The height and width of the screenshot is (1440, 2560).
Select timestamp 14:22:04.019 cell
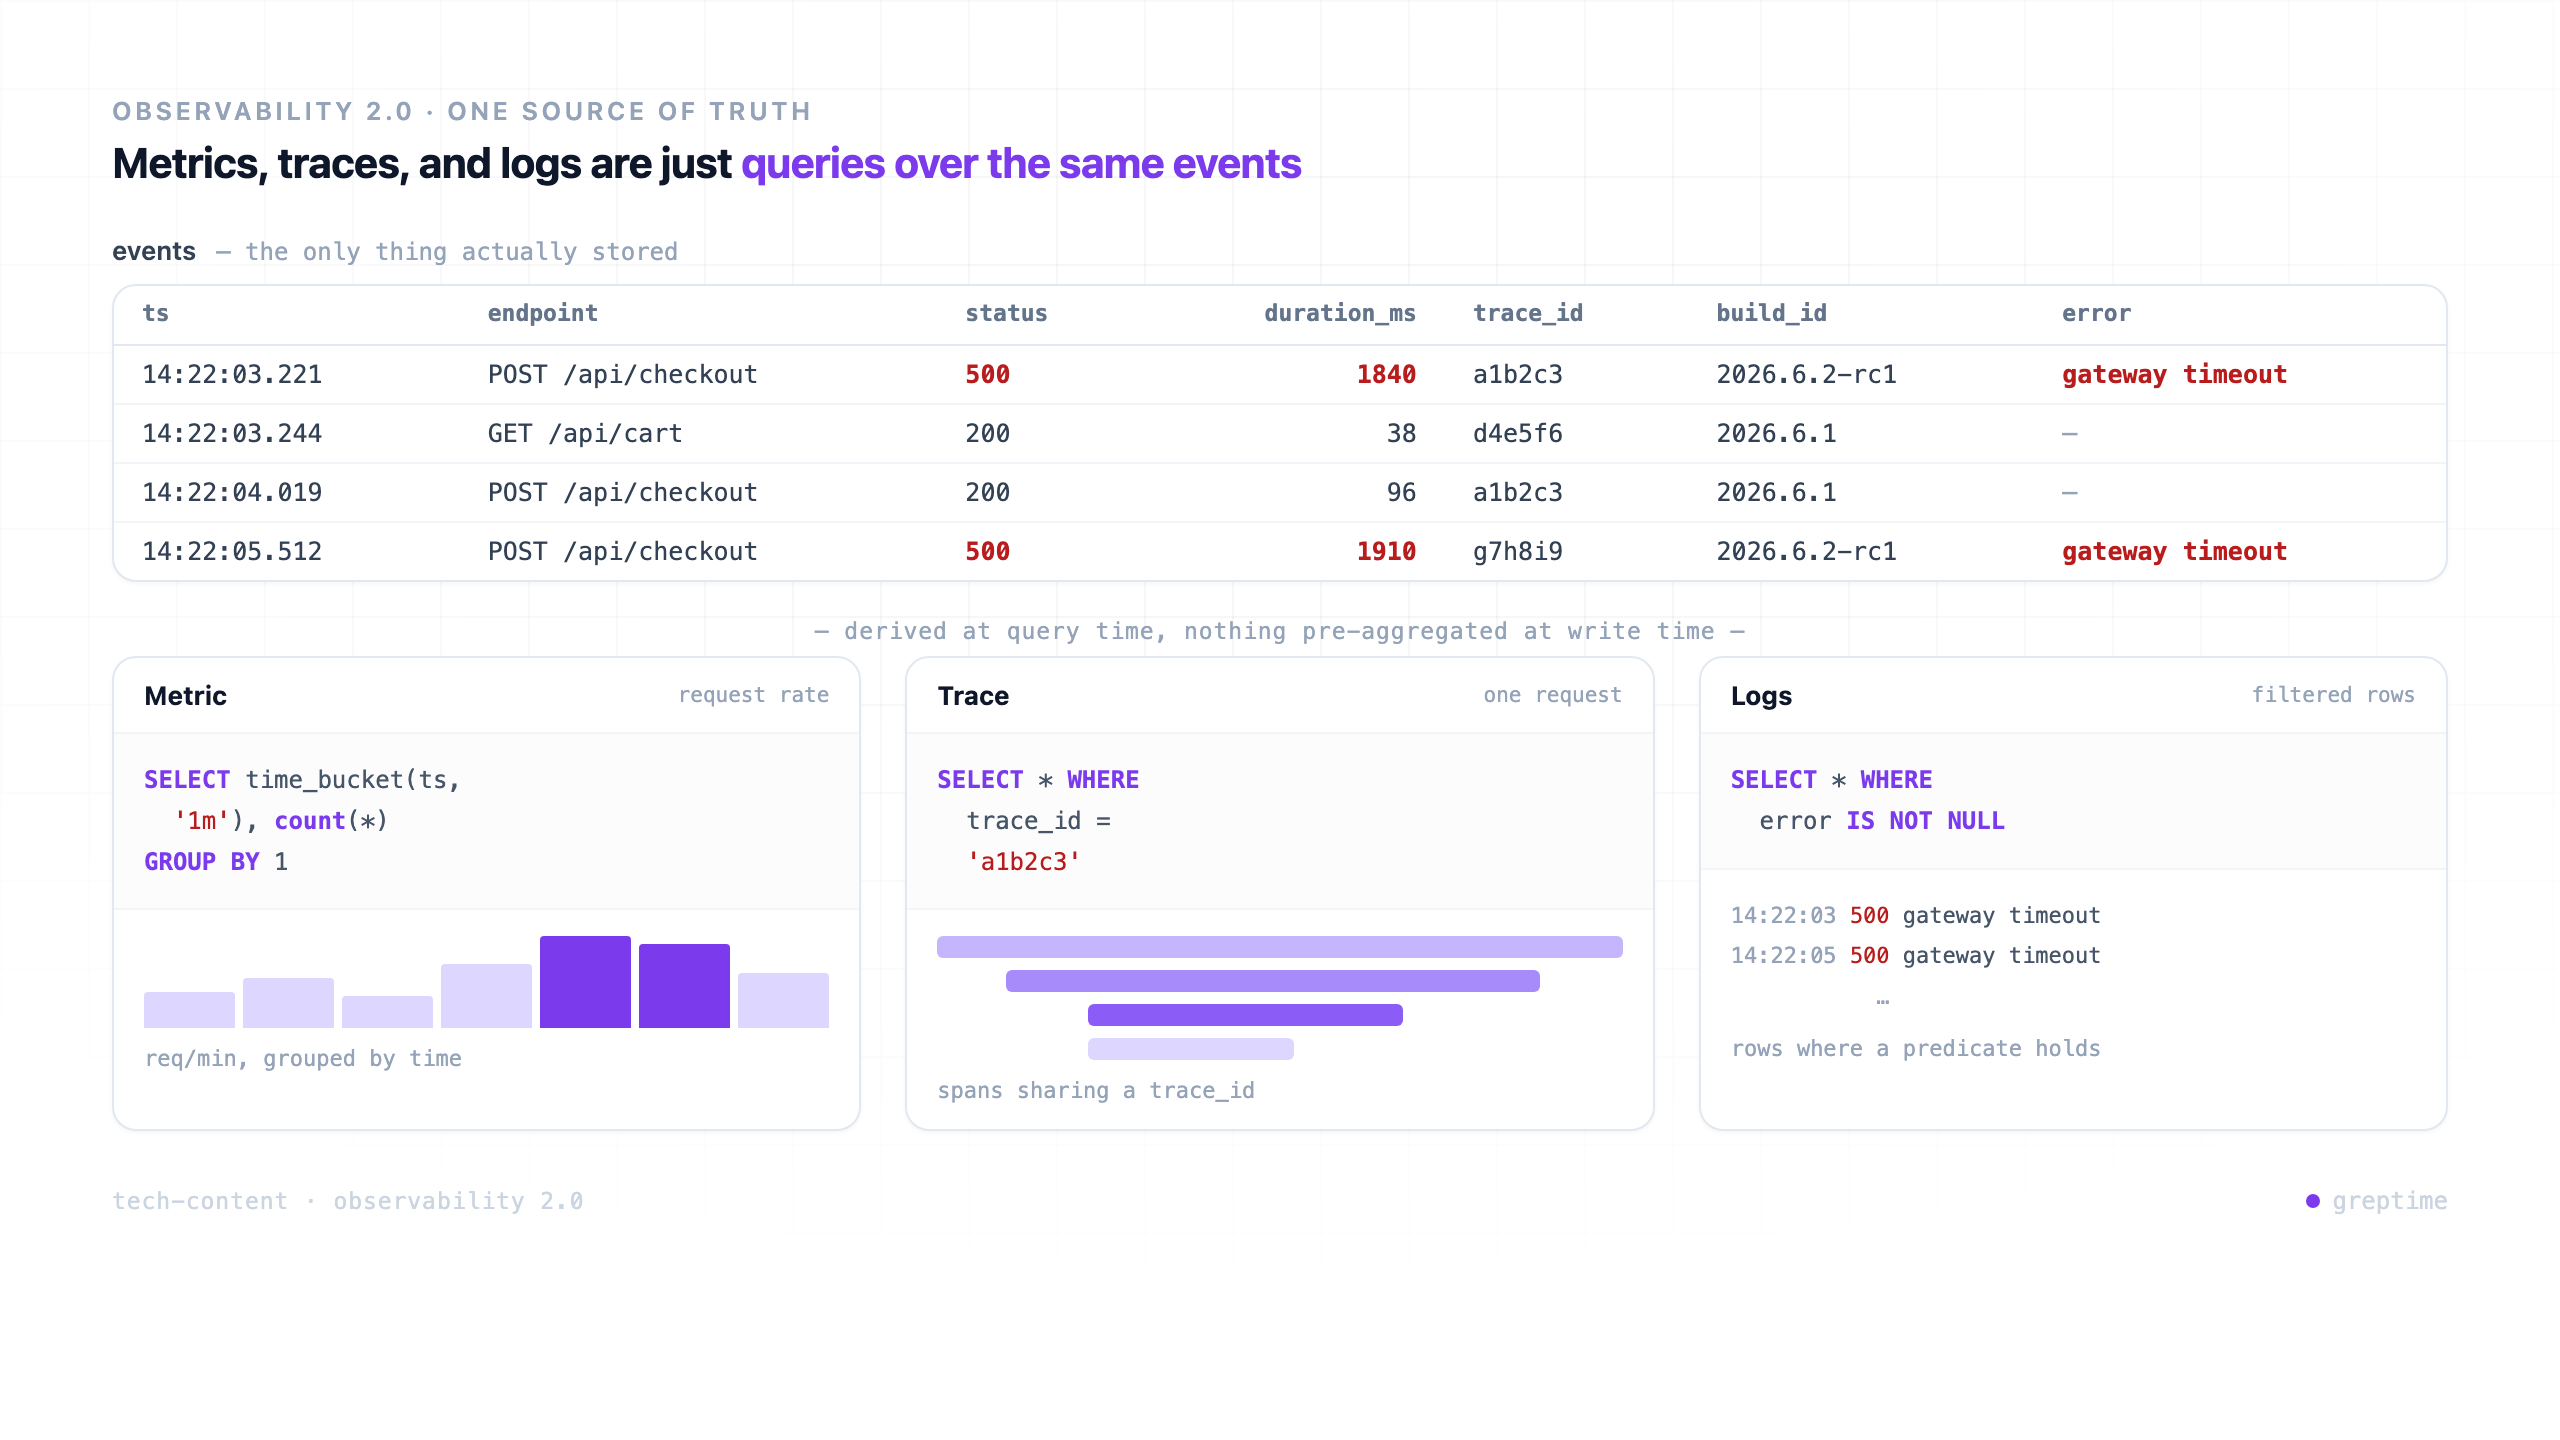[x=232, y=492]
